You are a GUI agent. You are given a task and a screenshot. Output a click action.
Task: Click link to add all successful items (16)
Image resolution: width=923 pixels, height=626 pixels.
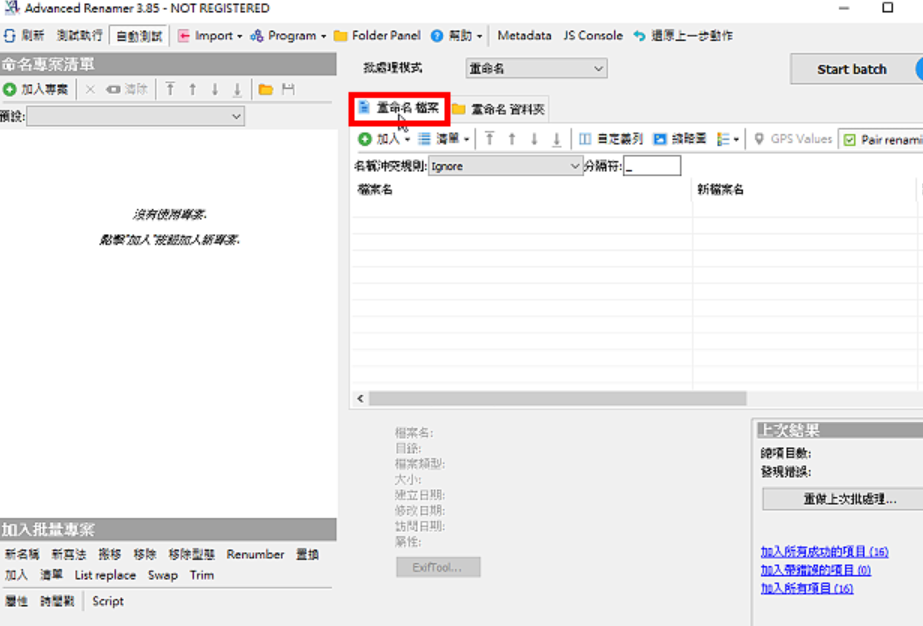pyautogui.click(x=824, y=552)
